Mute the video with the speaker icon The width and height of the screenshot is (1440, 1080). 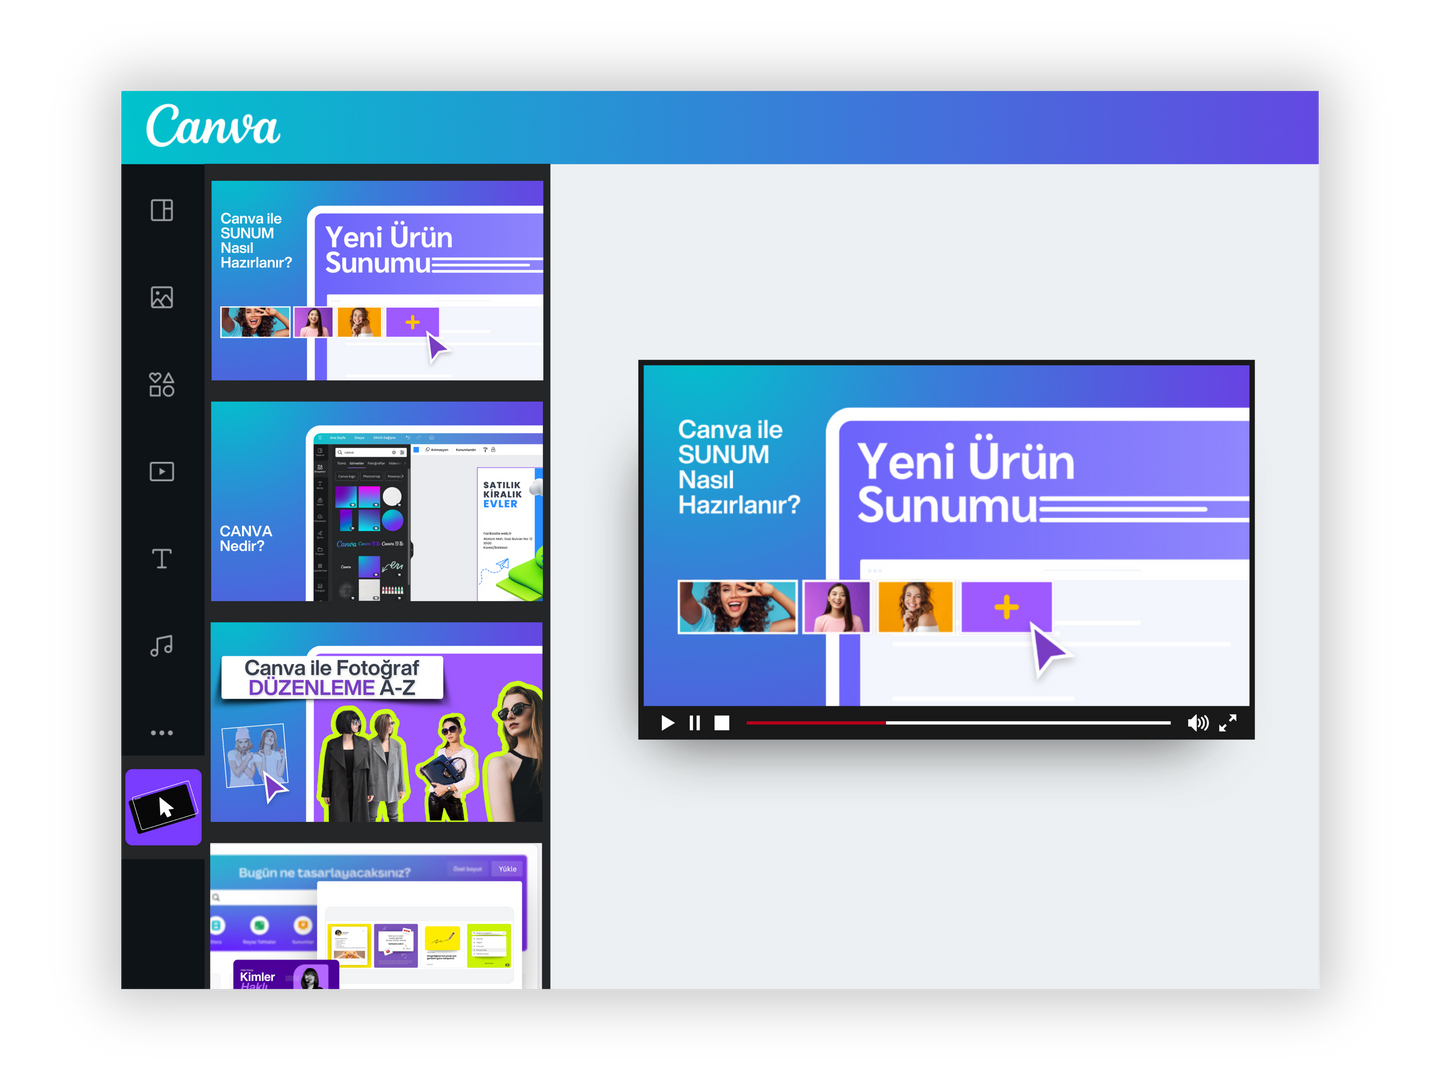pyautogui.click(x=1198, y=723)
